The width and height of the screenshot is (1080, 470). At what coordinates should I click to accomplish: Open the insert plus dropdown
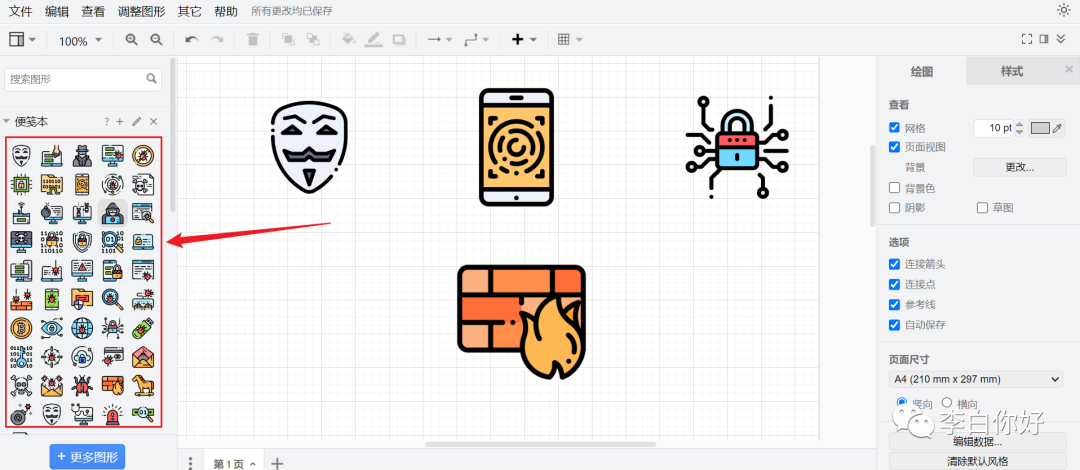pos(523,40)
